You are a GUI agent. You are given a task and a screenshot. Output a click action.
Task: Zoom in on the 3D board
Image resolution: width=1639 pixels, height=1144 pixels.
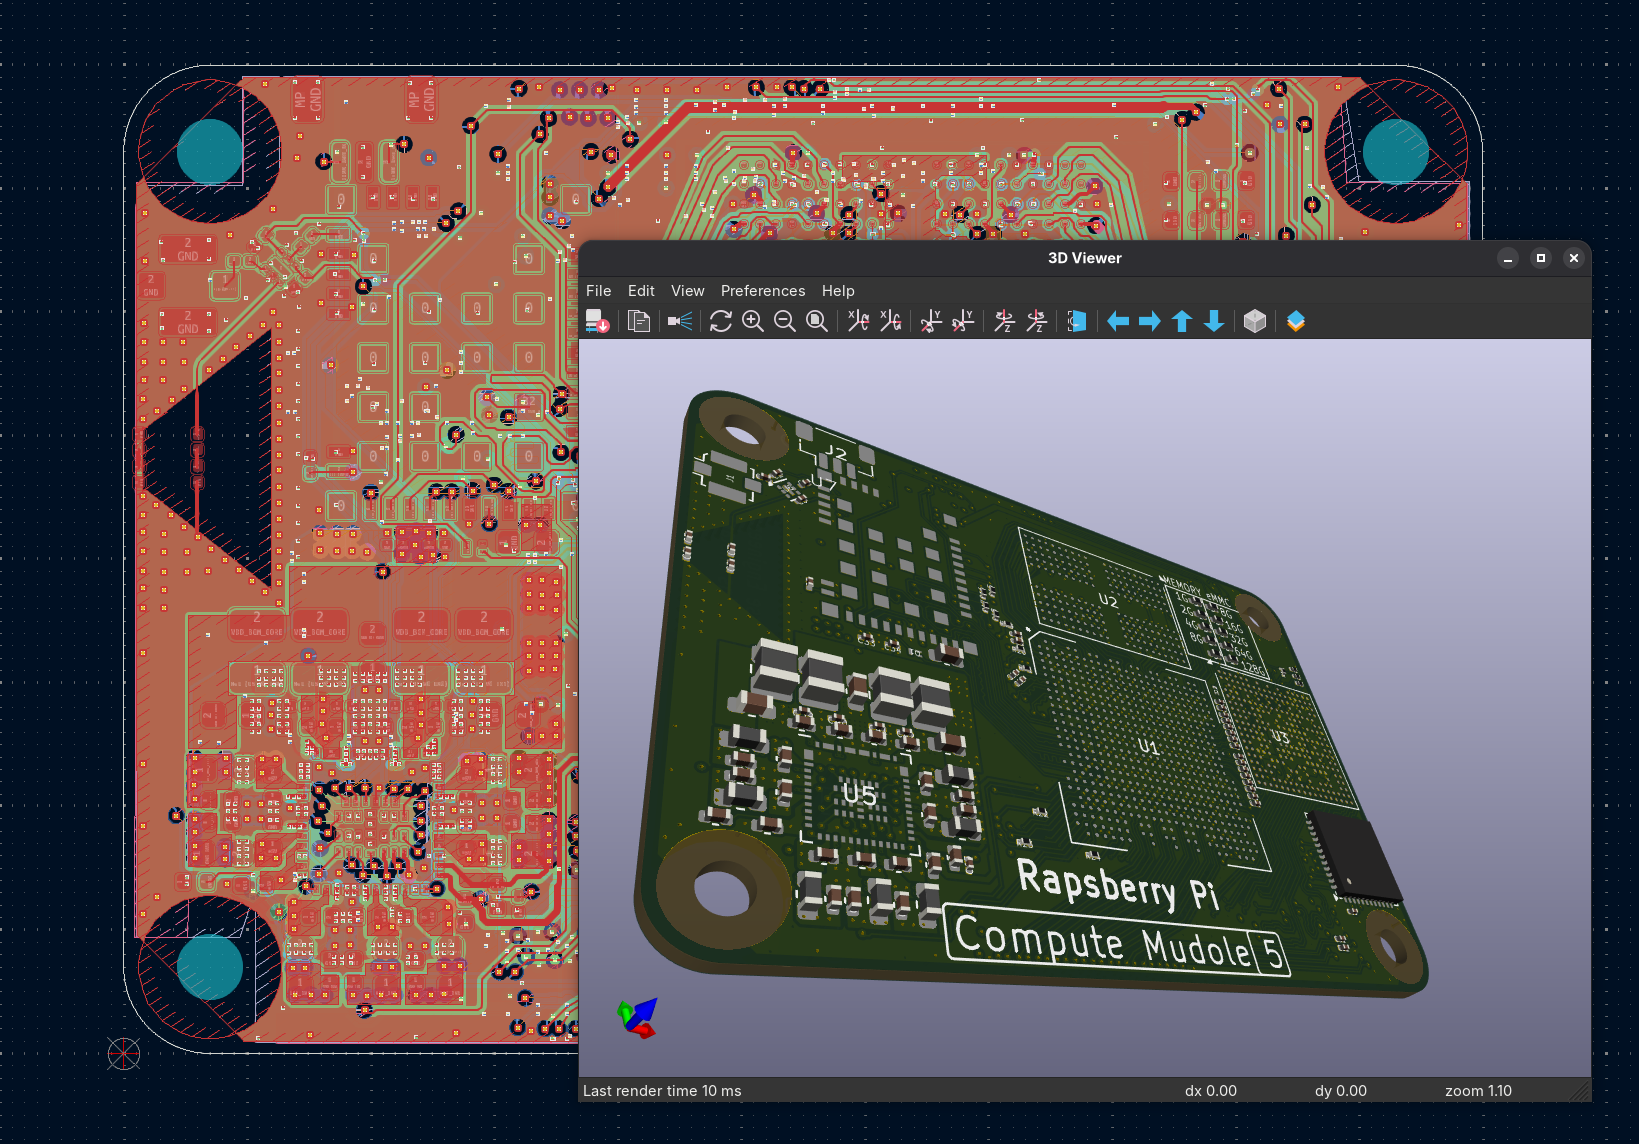(753, 321)
